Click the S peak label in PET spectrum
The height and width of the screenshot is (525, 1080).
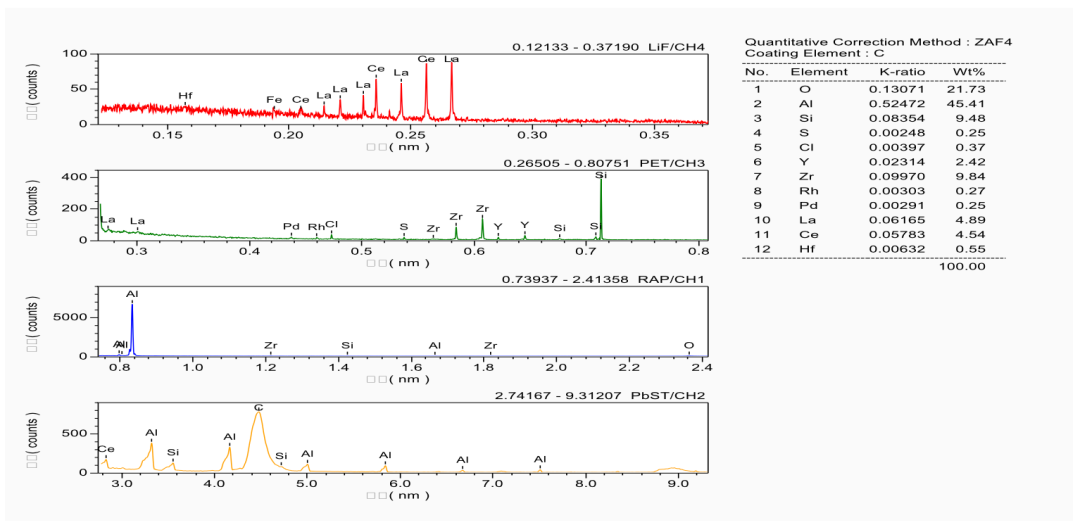(404, 226)
